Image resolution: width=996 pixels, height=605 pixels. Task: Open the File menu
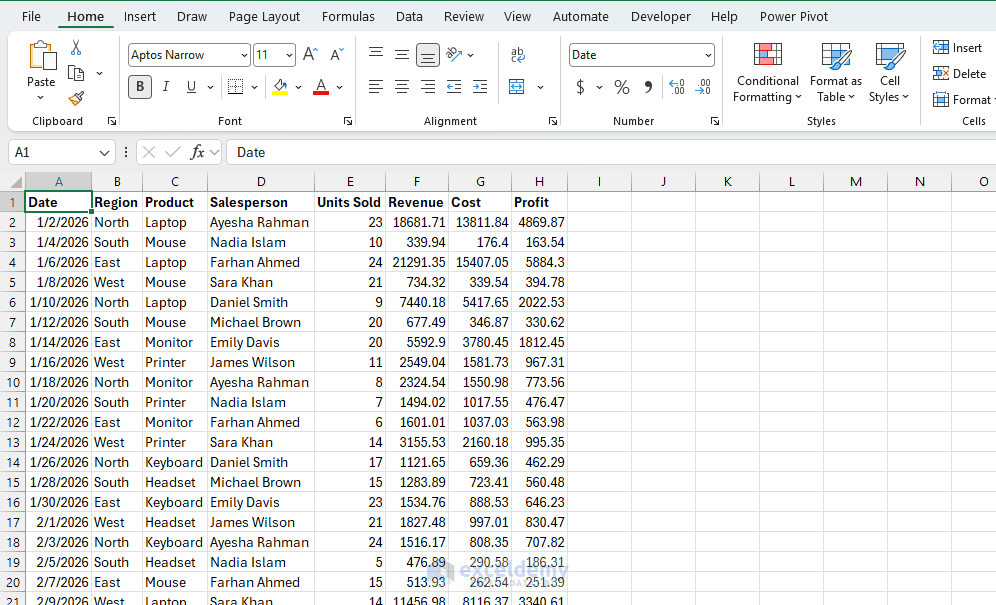tap(31, 17)
